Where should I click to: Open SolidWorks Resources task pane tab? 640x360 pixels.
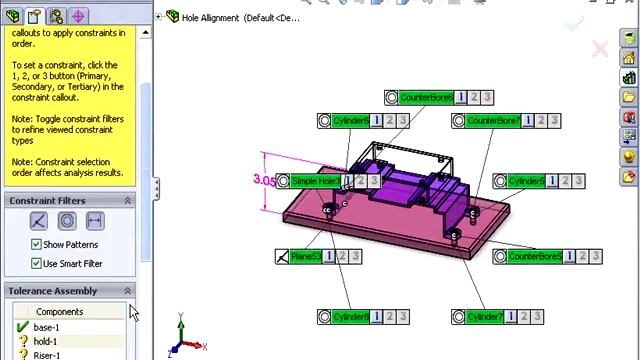[629, 58]
